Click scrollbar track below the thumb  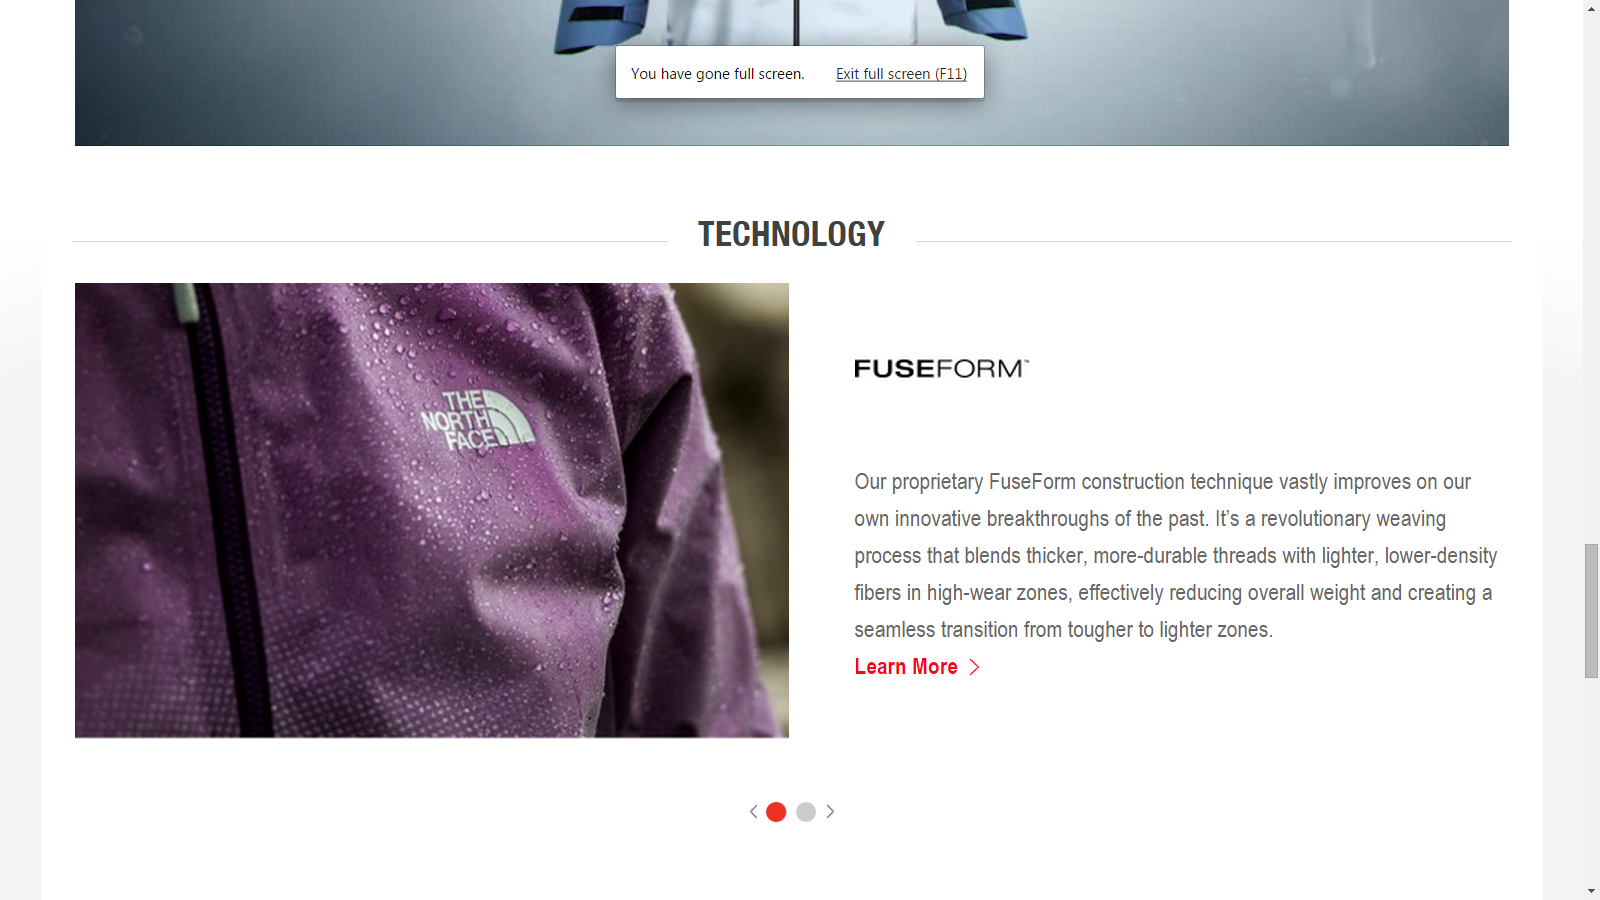coord(1591,780)
